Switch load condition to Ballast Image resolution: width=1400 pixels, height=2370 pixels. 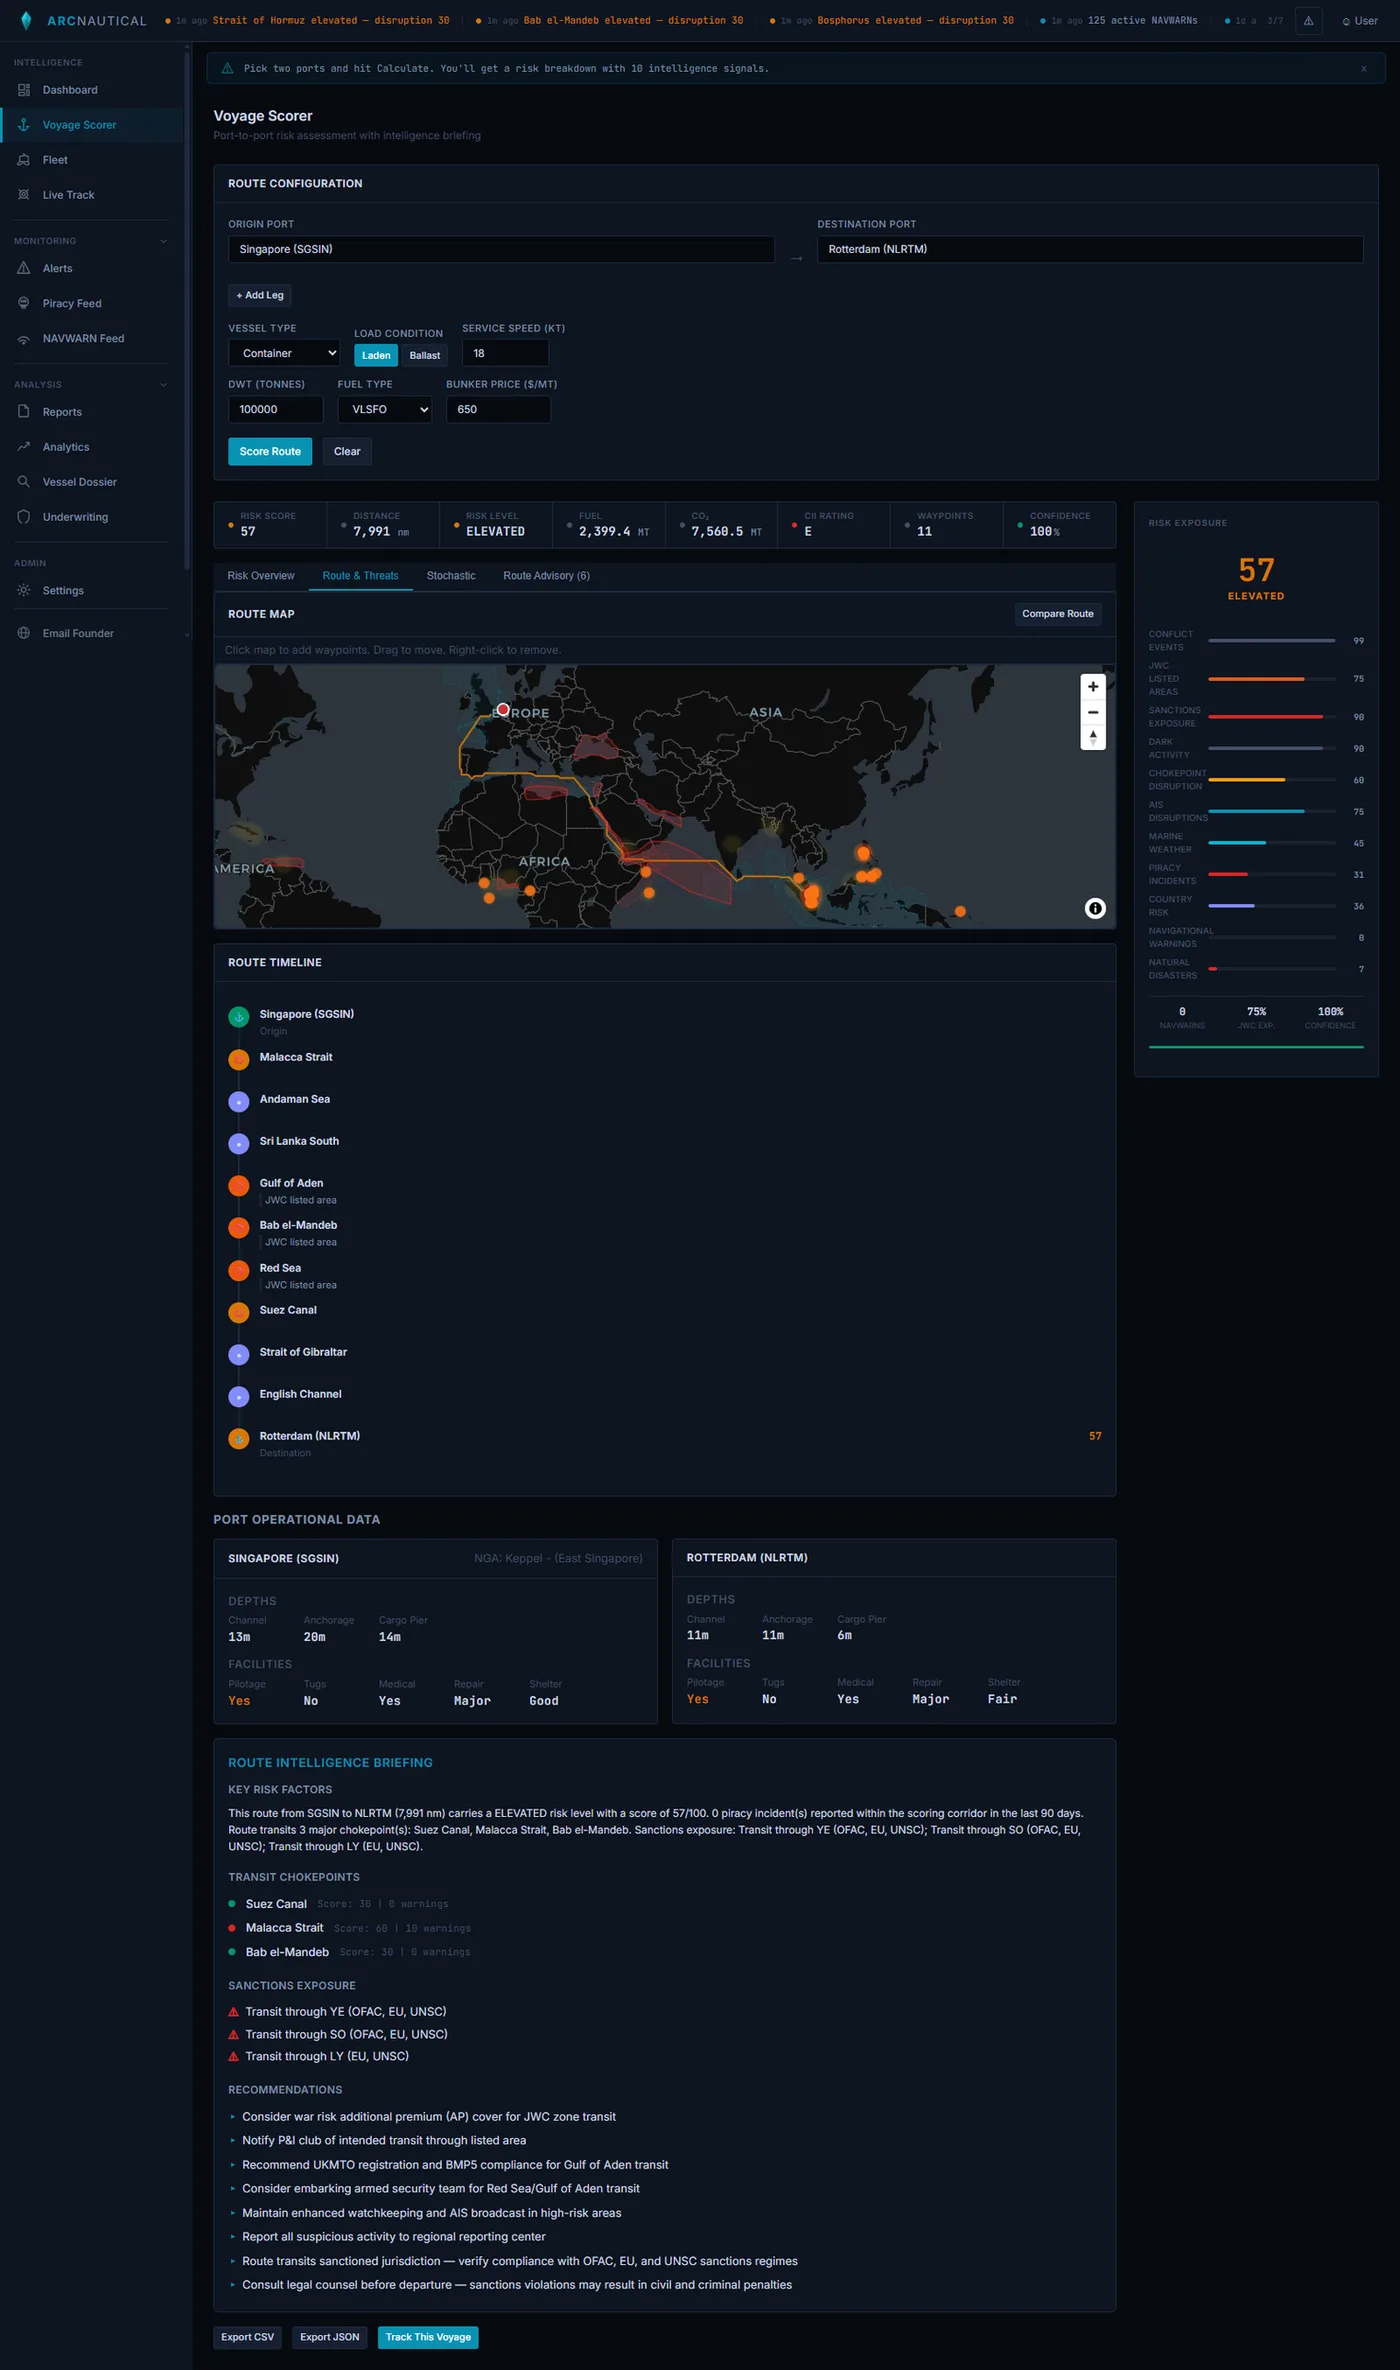[425, 355]
